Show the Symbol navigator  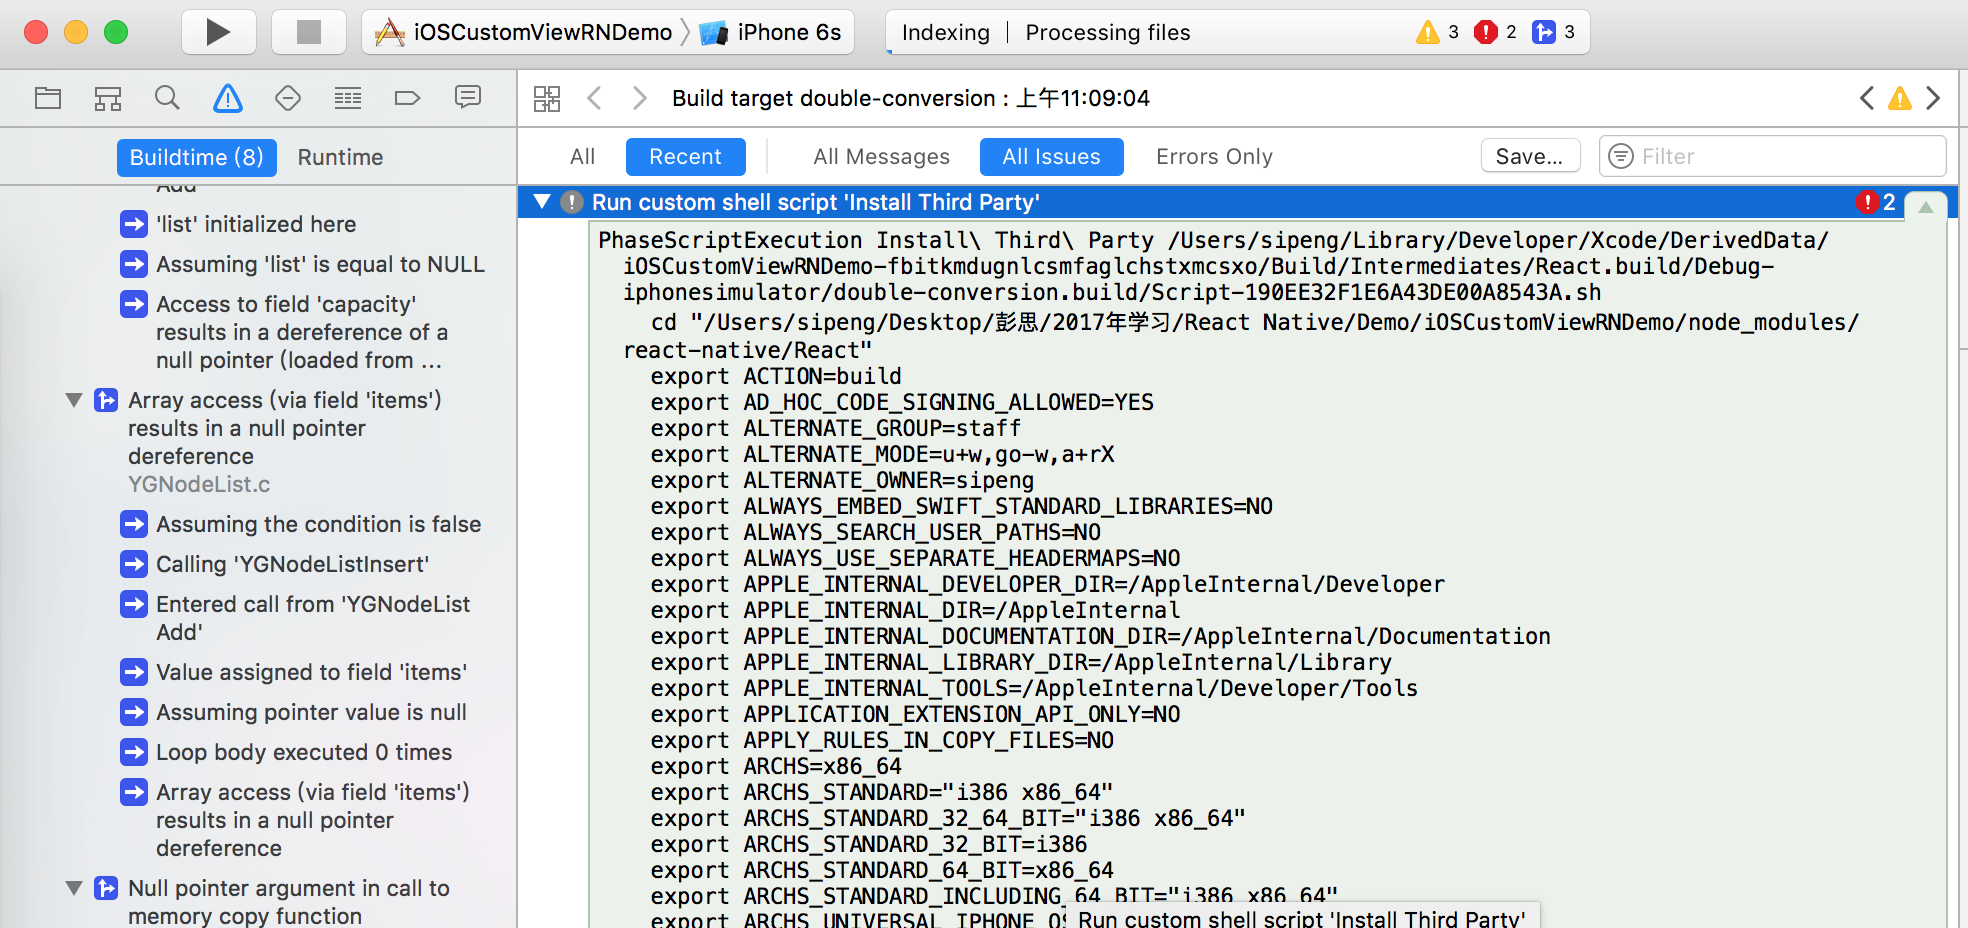(x=108, y=98)
